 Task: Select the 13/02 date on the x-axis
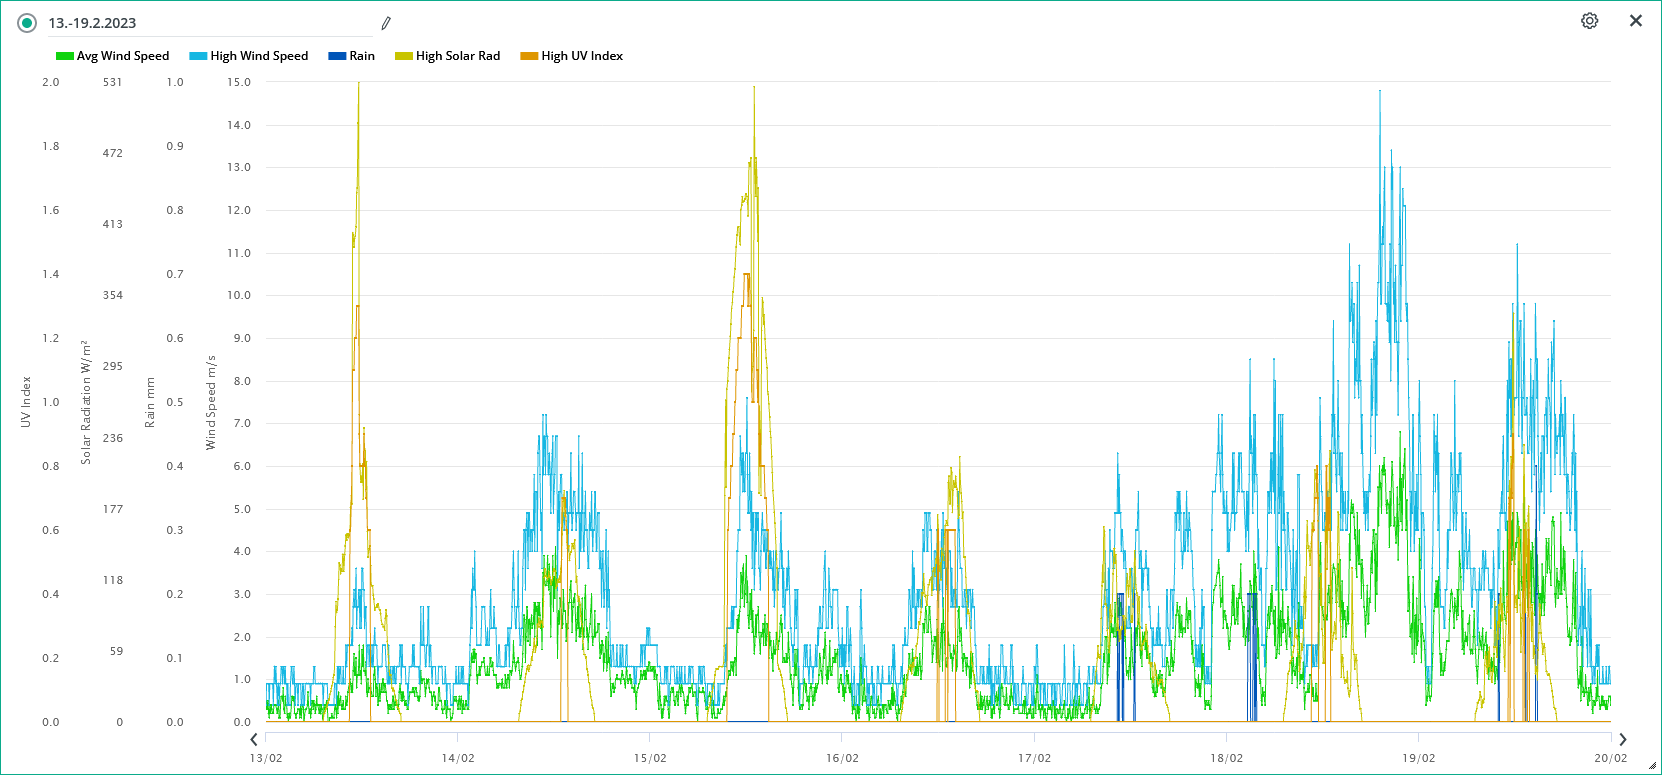tap(266, 758)
